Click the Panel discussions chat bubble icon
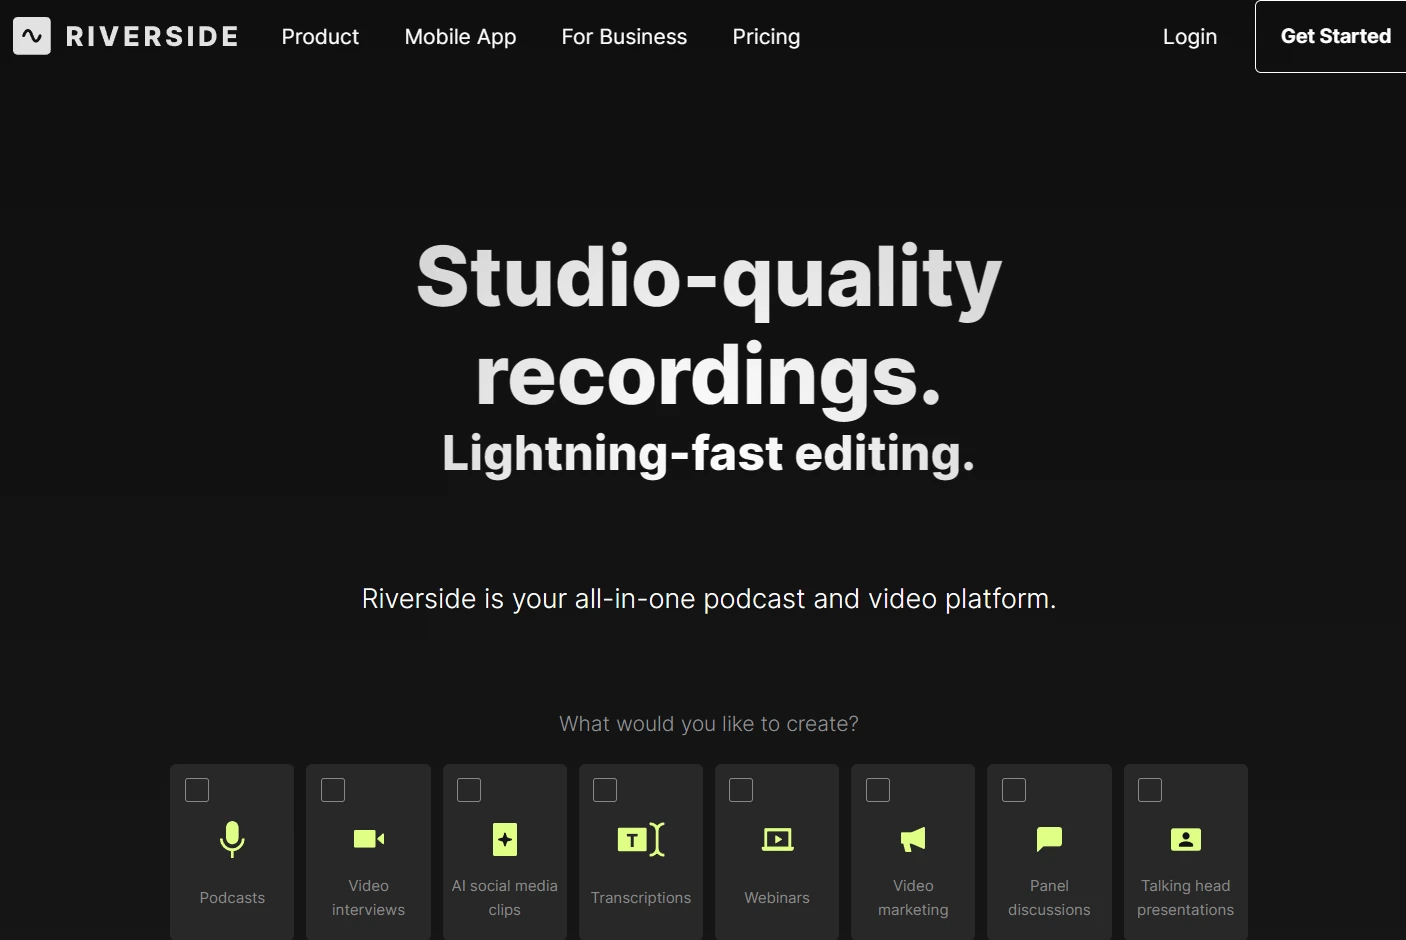The height and width of the screenshot is (940, 1406). point(1049,839)
